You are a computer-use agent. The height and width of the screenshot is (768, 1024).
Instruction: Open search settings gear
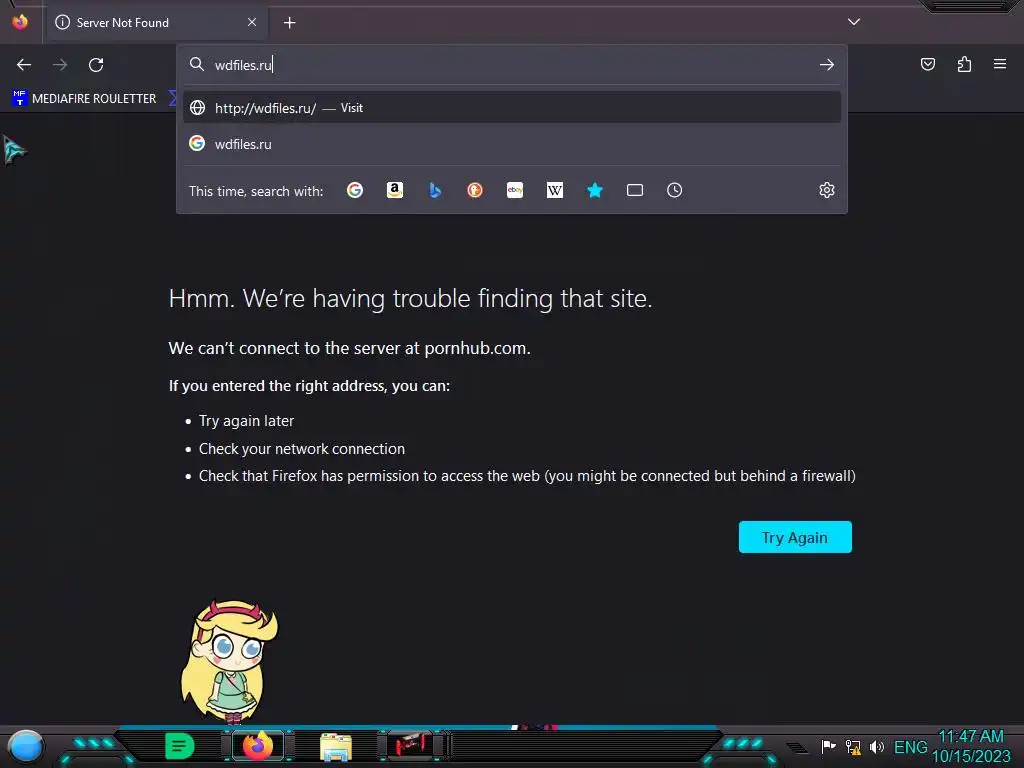tap(827, 190)
